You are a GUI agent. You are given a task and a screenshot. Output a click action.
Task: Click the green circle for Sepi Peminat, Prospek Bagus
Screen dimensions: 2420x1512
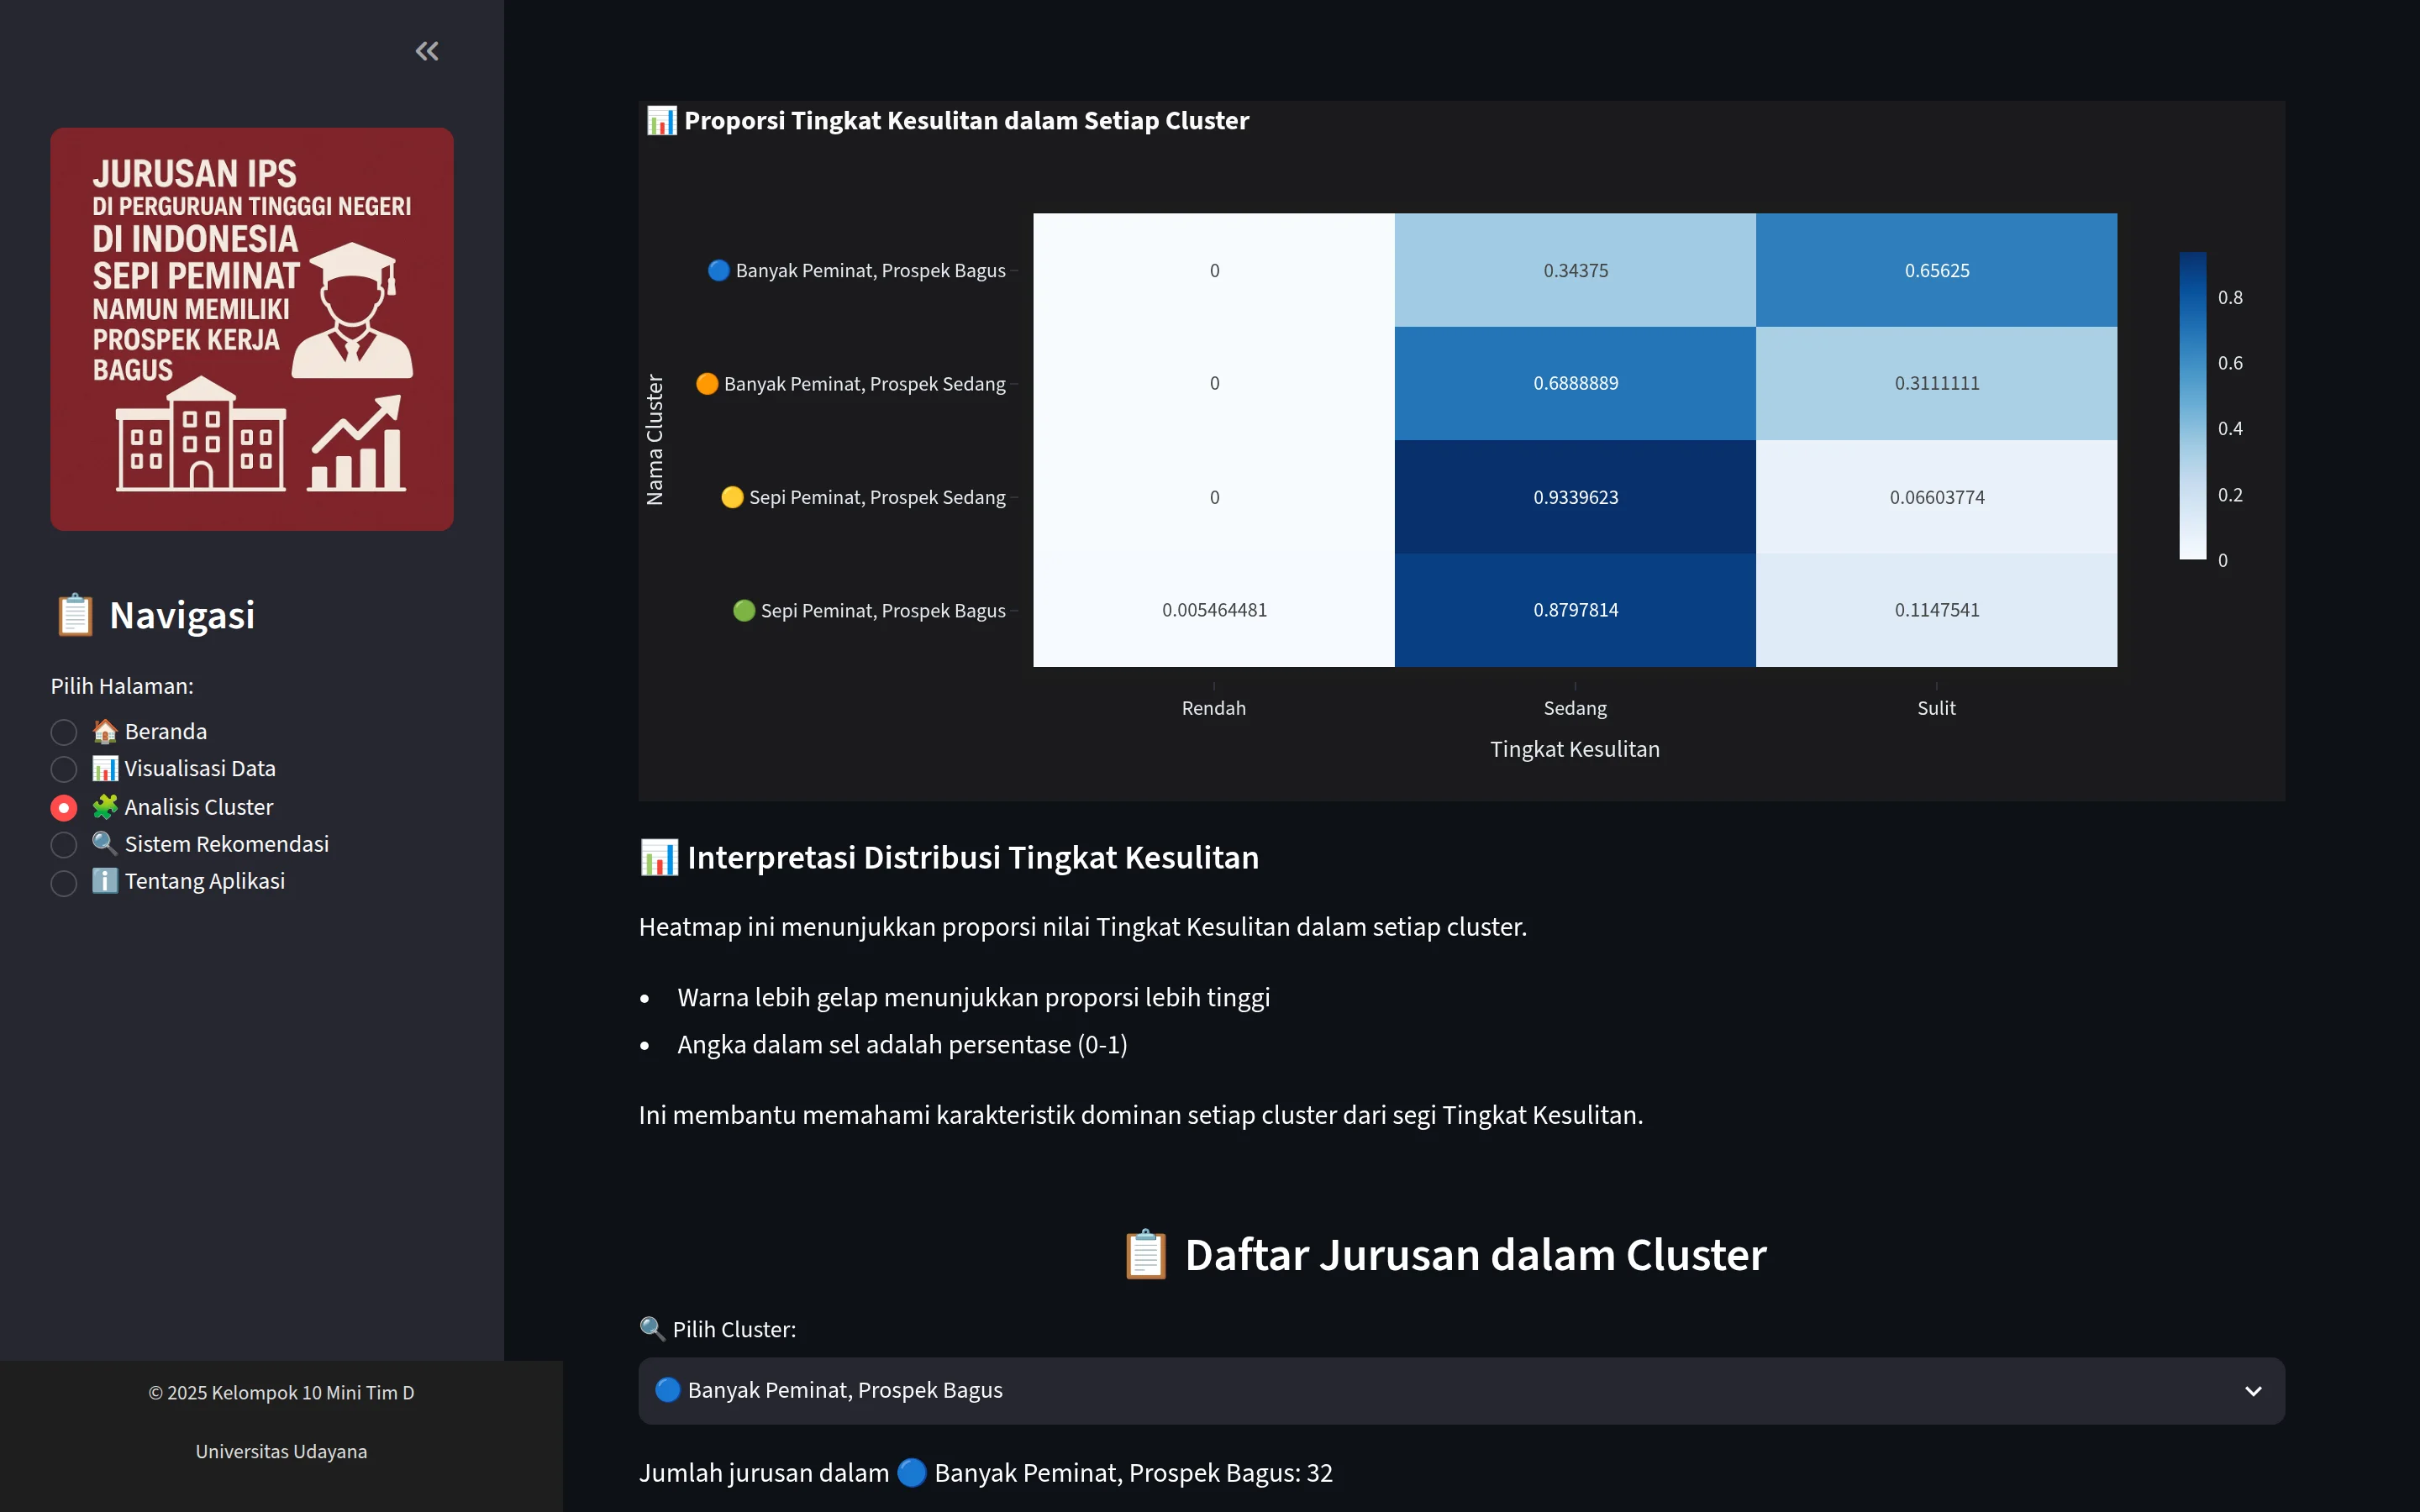[x=744, y=610]
